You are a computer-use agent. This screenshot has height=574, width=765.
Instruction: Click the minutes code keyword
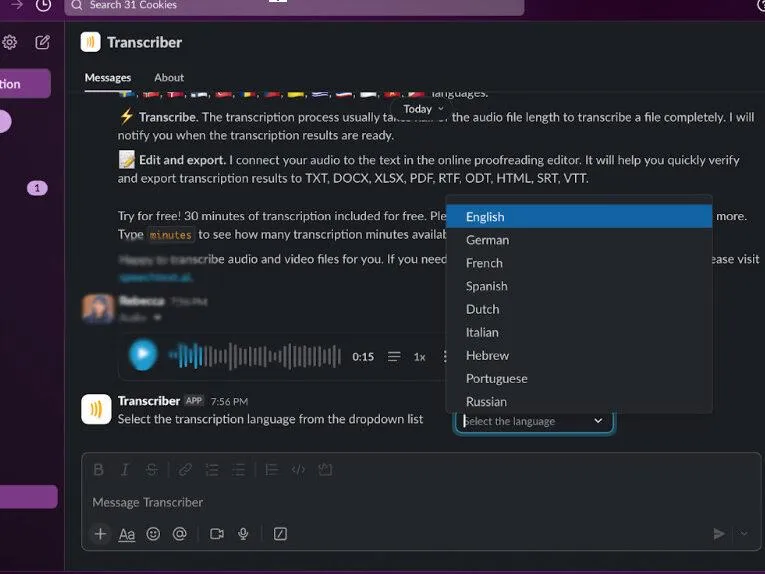click(170, 235)
